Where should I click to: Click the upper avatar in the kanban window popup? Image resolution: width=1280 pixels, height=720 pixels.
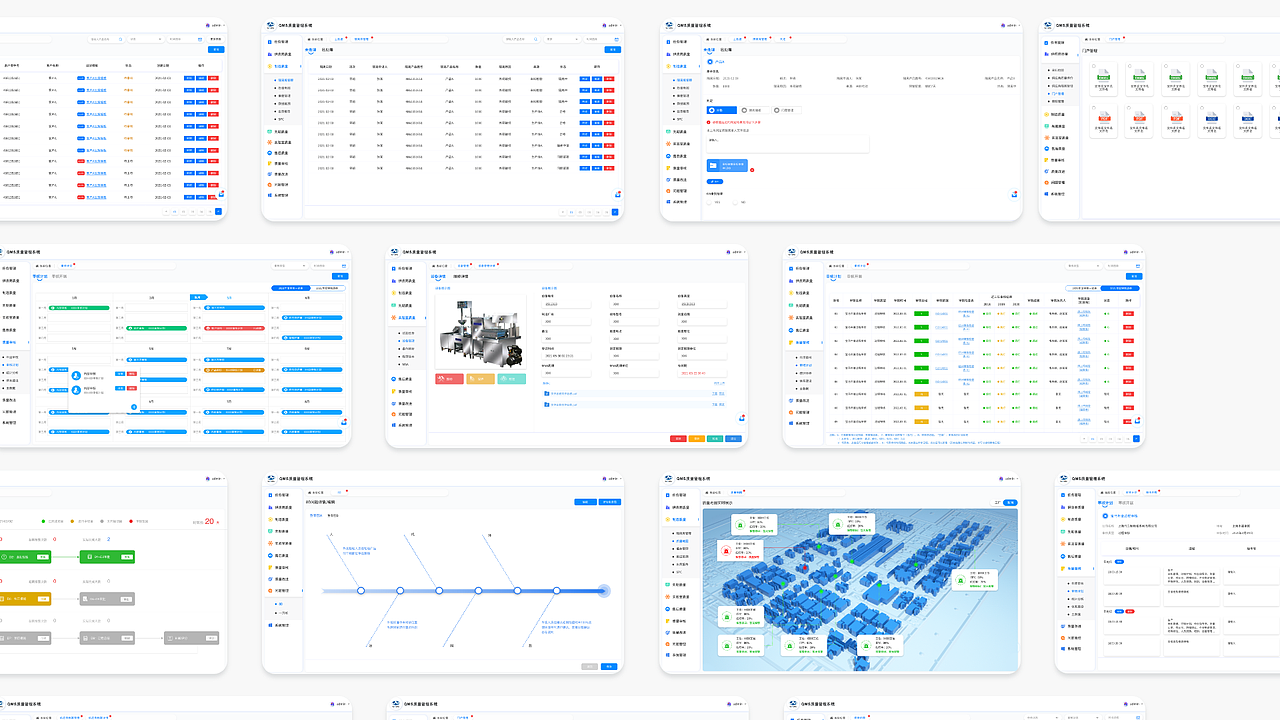pyautogui.click(x=76, y=375)
